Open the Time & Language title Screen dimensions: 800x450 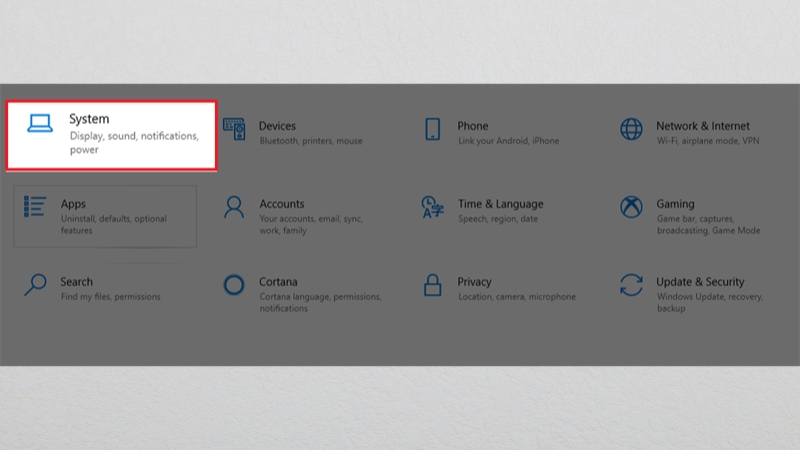click(501, 204)
